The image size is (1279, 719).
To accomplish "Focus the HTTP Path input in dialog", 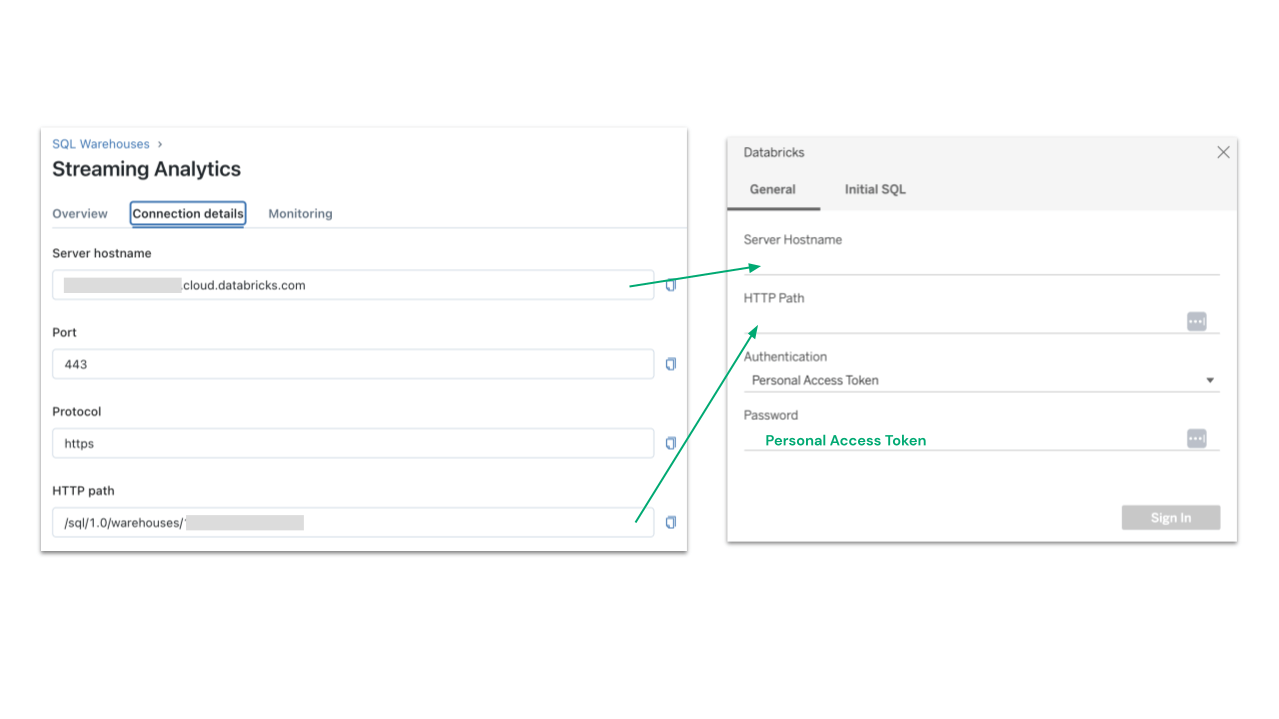I will tap(960, 321).
